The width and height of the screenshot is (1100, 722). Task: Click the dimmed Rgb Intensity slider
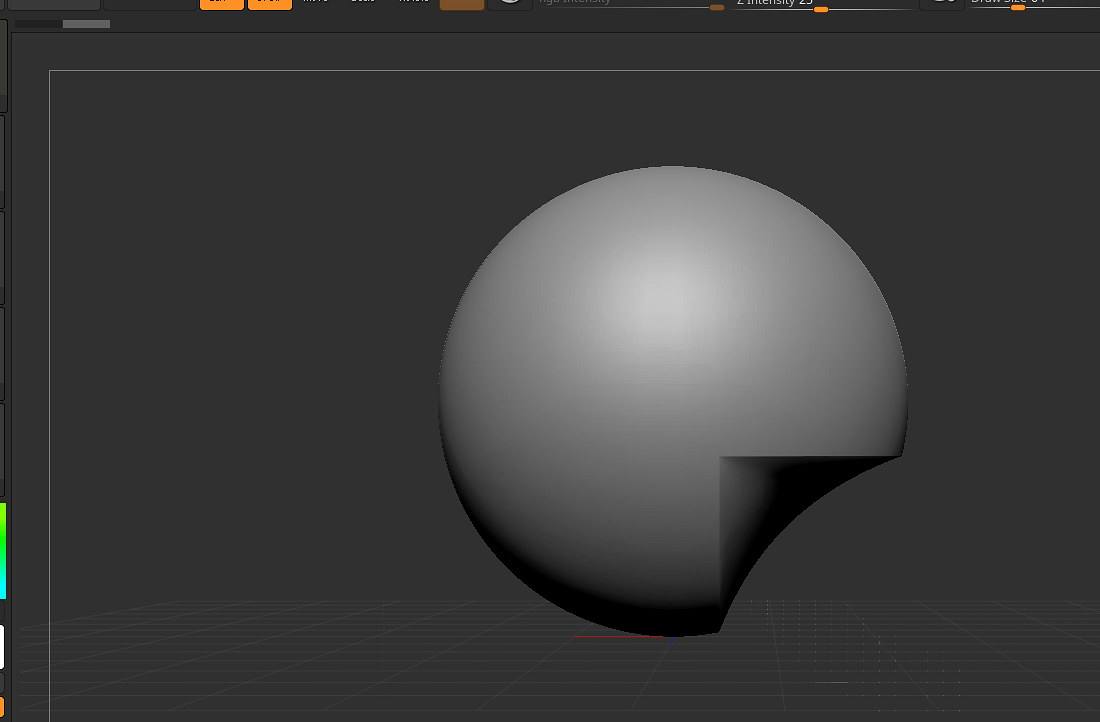coord(631,4)
